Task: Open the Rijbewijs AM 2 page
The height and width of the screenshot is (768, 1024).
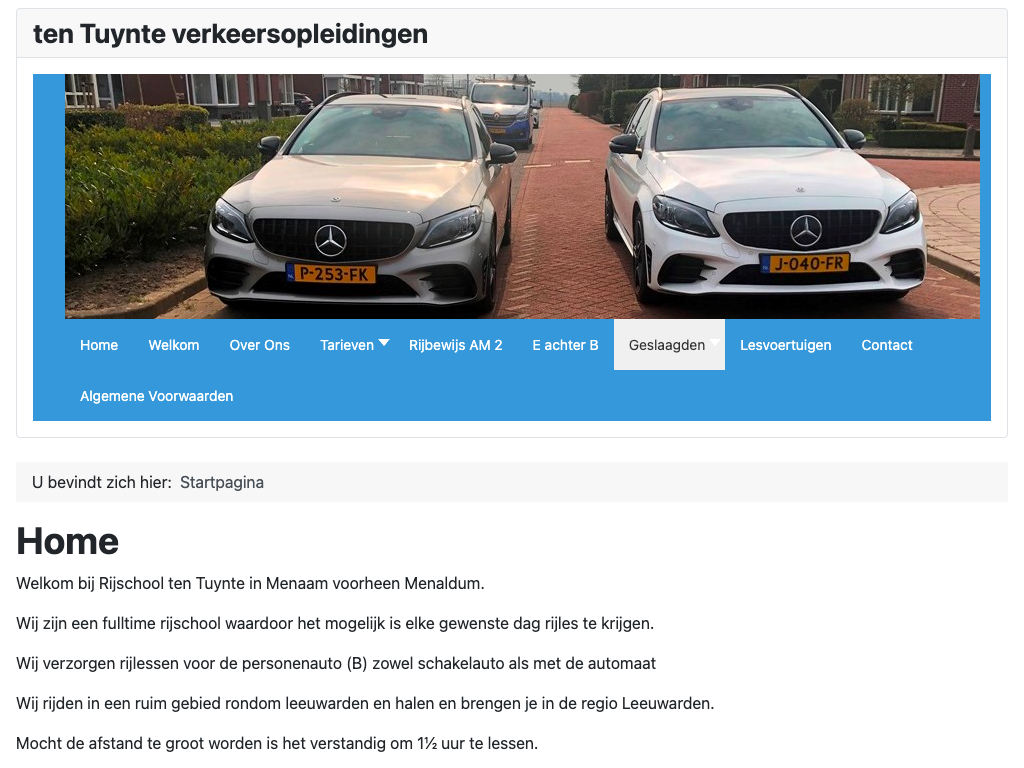Action: click(x=455, y=345)
